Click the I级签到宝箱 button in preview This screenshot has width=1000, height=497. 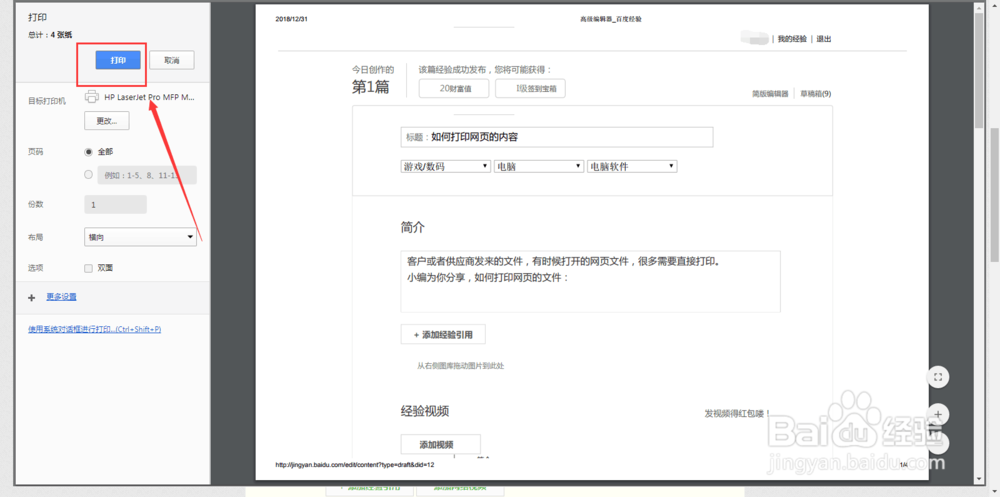pyautogui.click(x=531, y=89)
